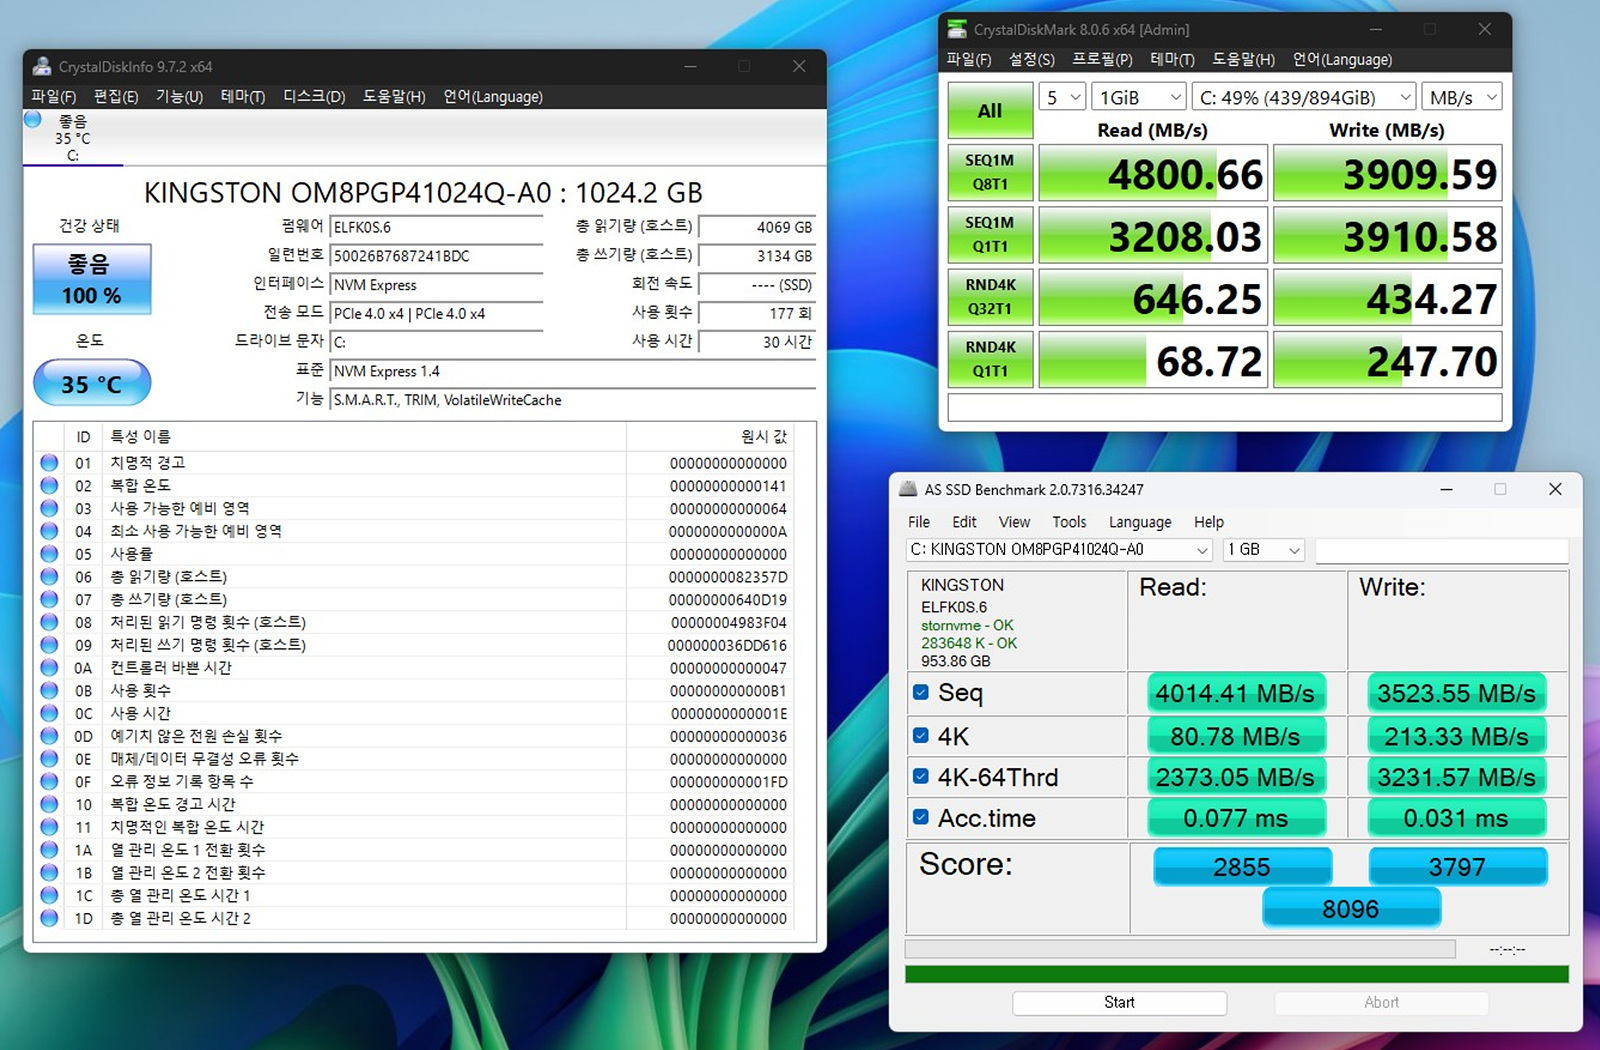Start the RND4K Q1T1 test
Viewport: 1600px width, 1050px height.
990,359
